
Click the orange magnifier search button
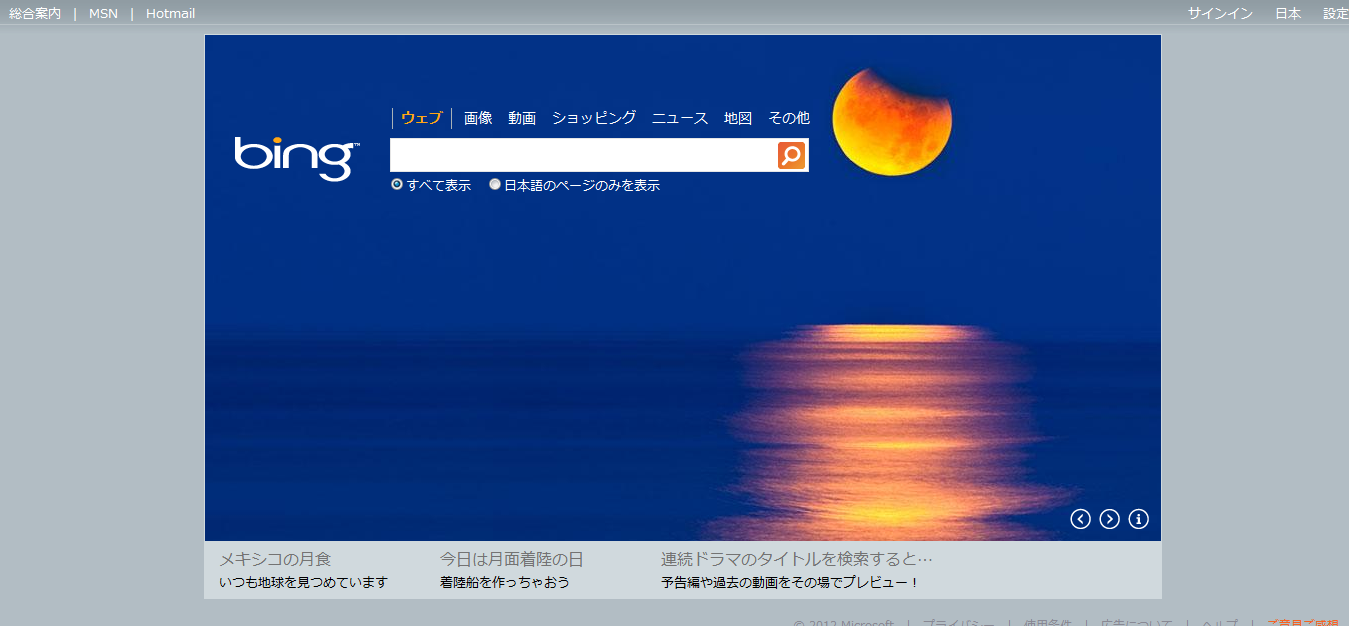point(791,155)
